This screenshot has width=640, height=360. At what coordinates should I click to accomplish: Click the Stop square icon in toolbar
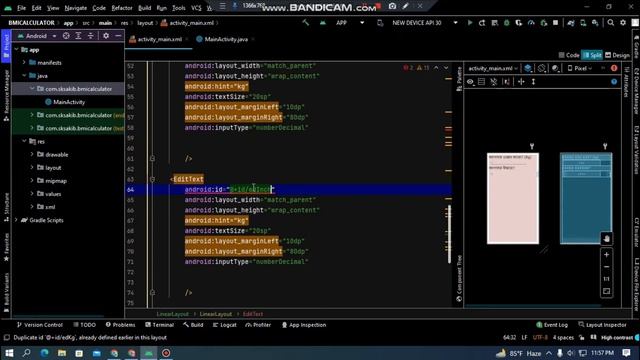coord(556,23)
